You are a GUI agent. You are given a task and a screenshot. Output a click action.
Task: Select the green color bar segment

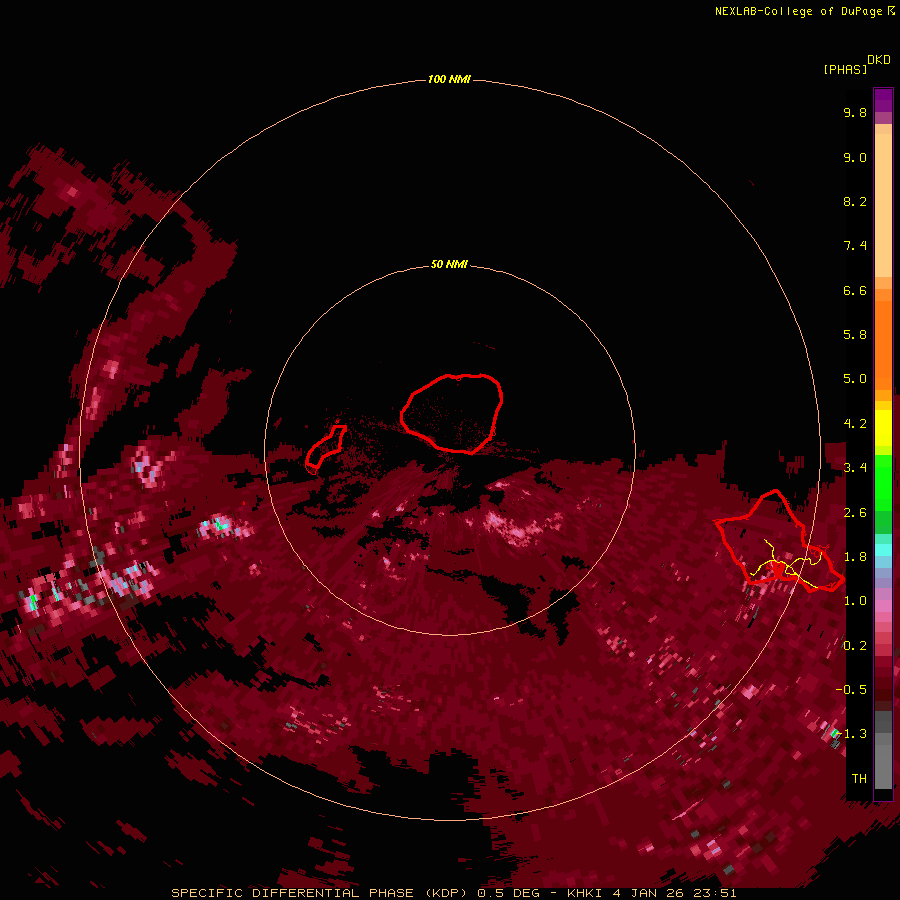coord(883,483)
